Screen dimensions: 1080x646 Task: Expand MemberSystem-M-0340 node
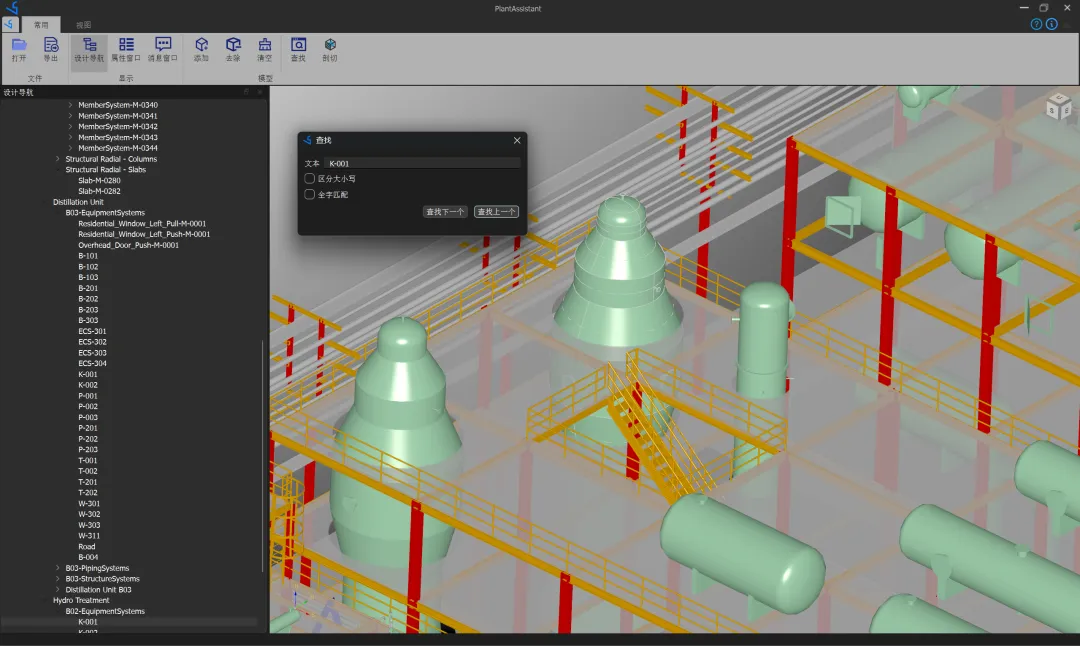pos(70,105)
